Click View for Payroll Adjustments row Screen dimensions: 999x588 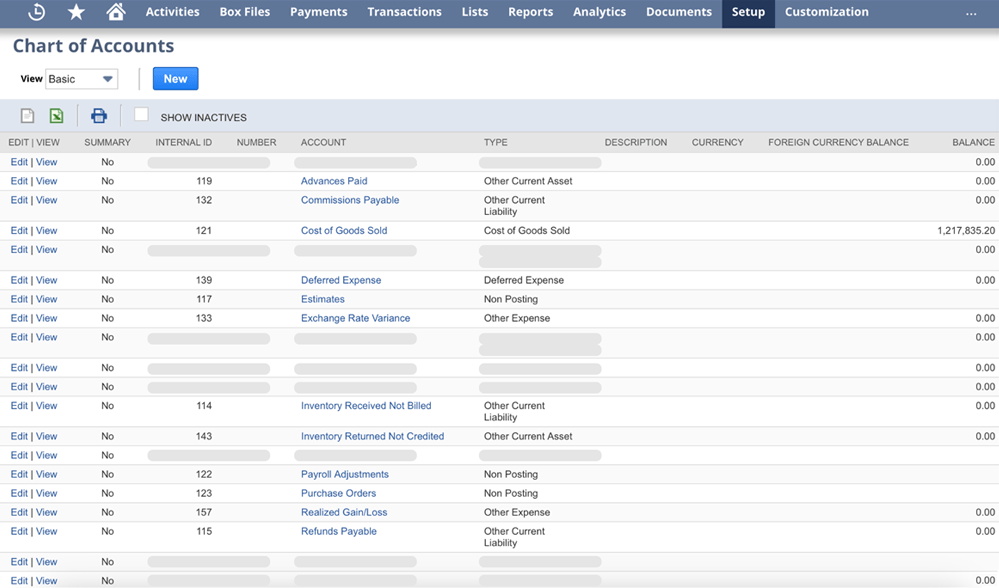point(47,475)
